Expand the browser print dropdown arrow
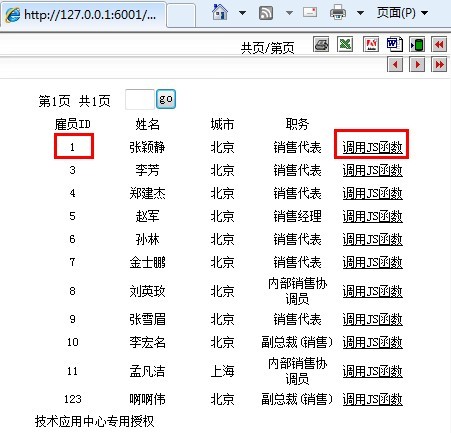The width and height of the screenshot is (451, 433). pos(360,13)
